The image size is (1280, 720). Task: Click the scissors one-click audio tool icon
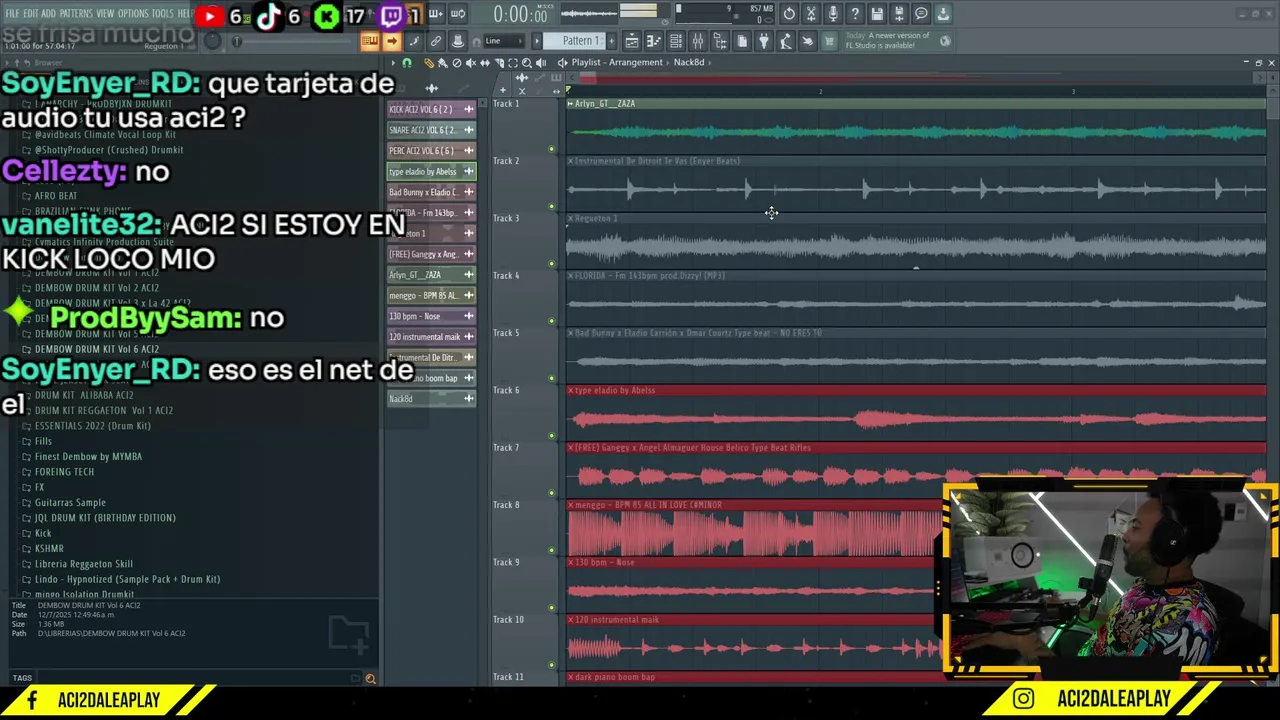tap(811, 14)
